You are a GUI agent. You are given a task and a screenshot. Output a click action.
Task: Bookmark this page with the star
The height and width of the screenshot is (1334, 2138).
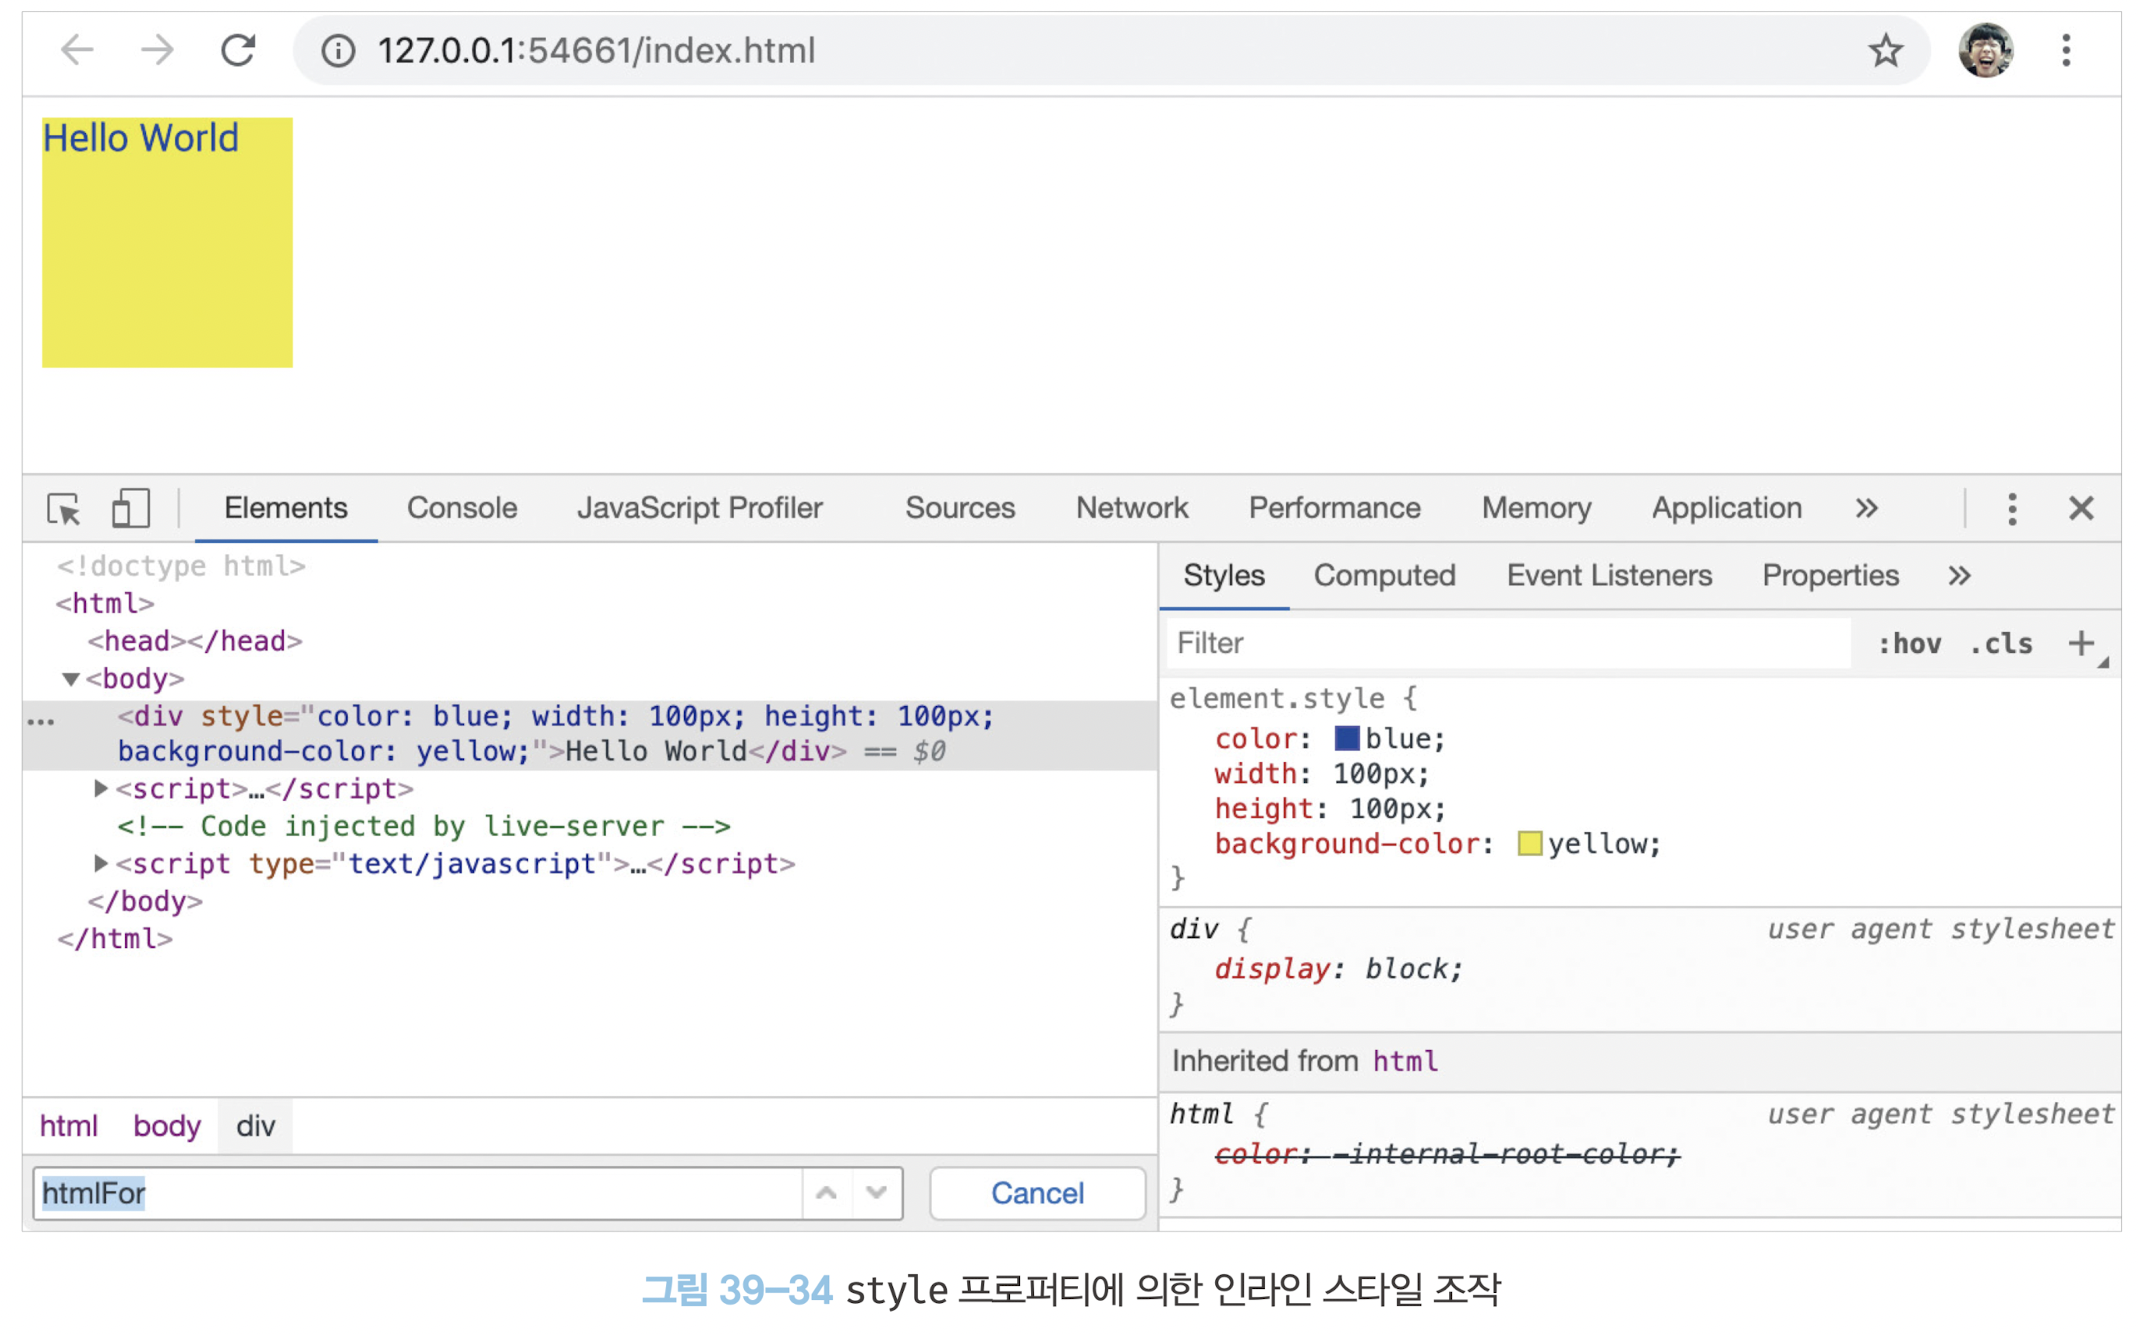[1885, 50]
